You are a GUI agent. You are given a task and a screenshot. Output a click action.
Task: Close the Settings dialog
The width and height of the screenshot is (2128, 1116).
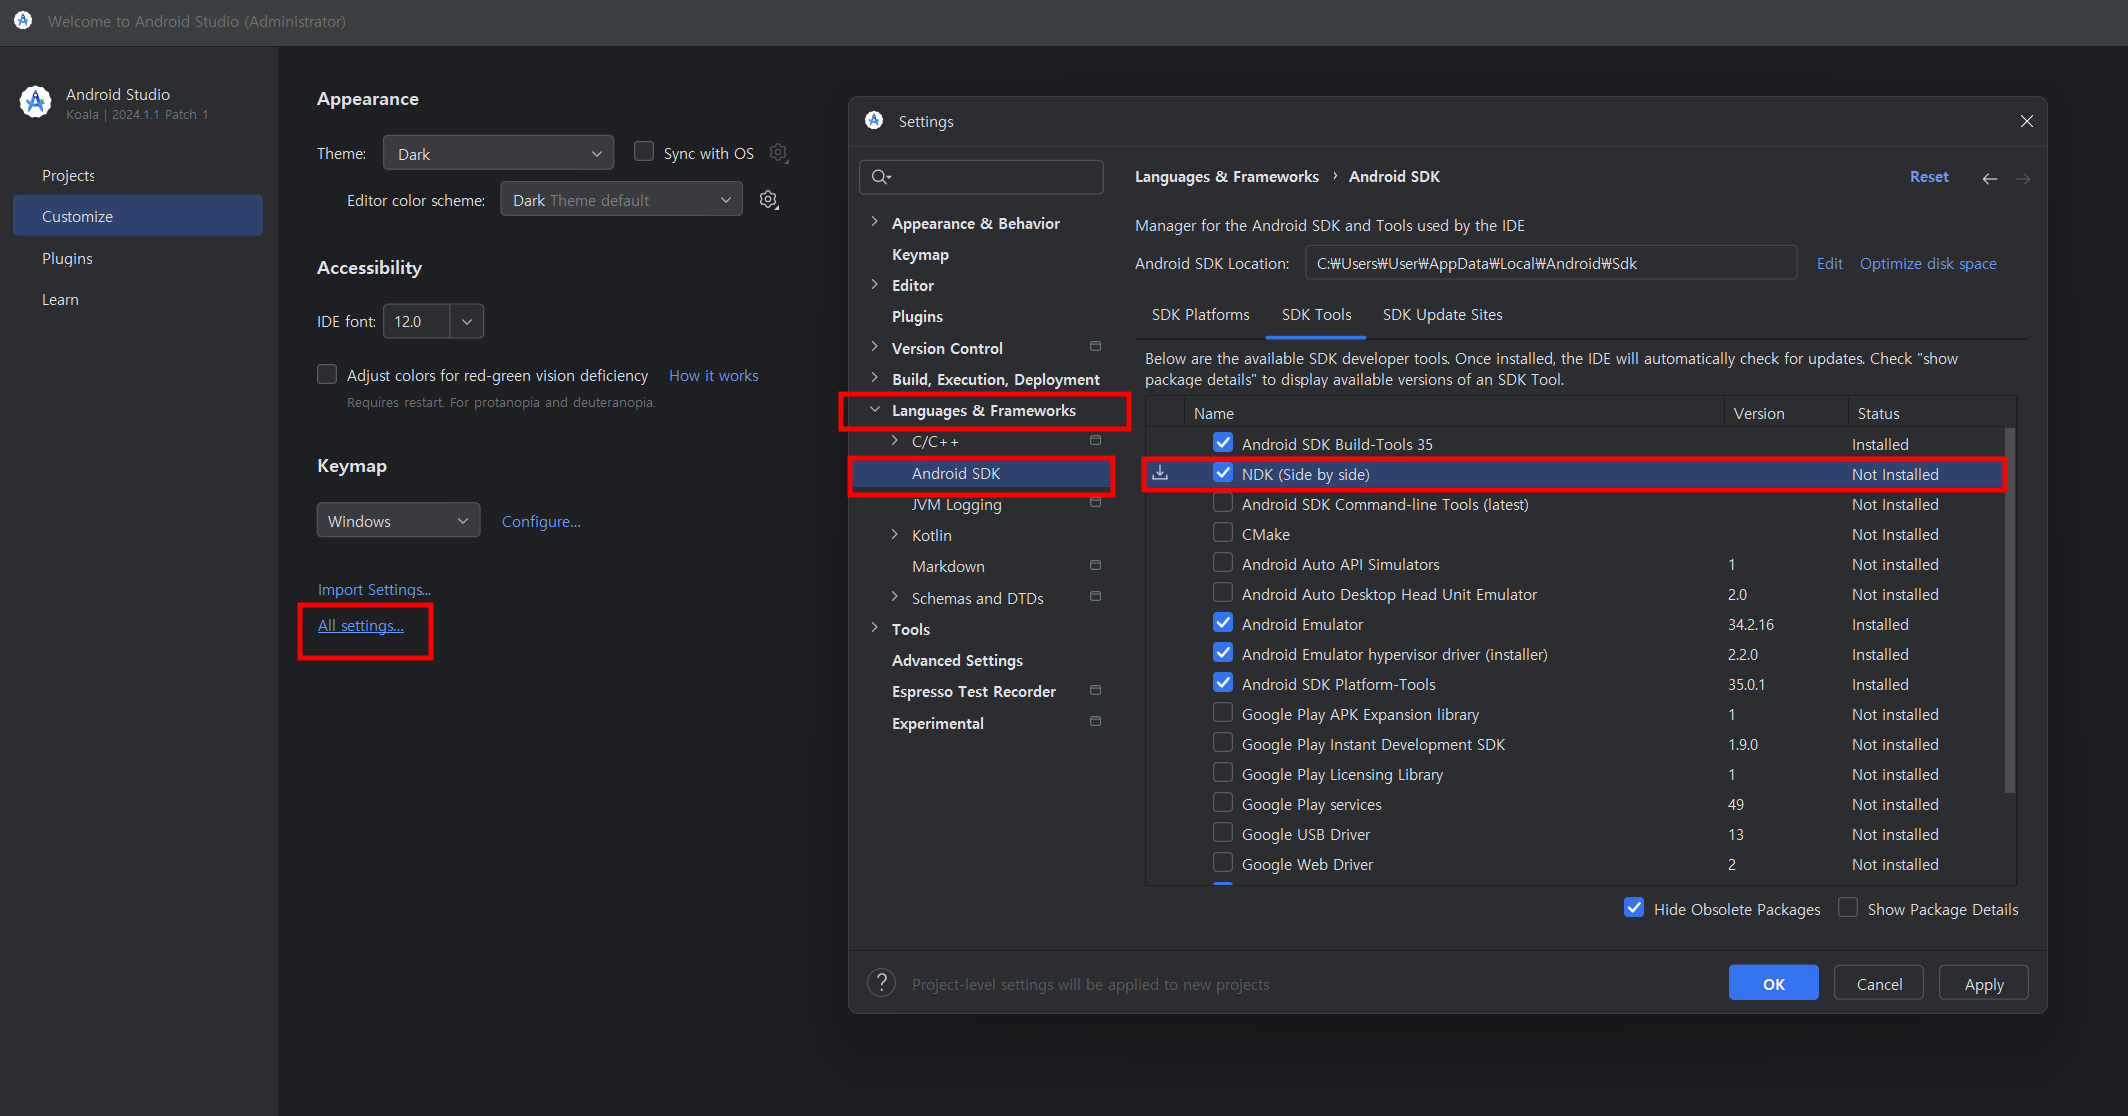[2027, 121]
